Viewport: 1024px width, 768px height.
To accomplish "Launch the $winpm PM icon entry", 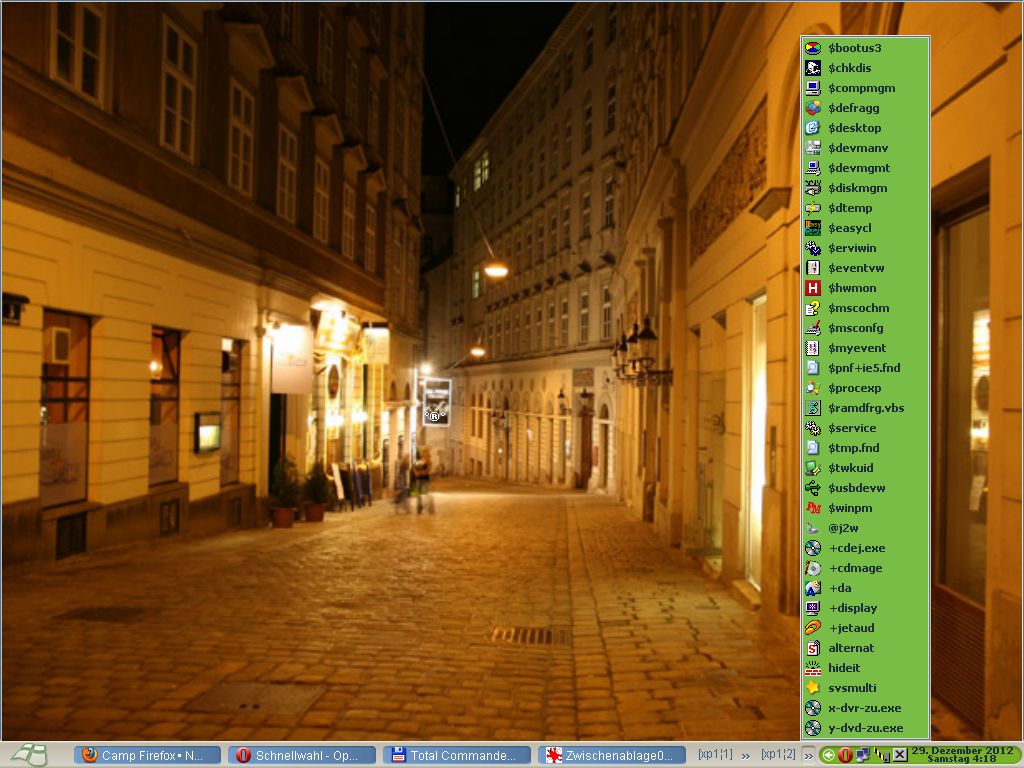I will coord(813,508).
